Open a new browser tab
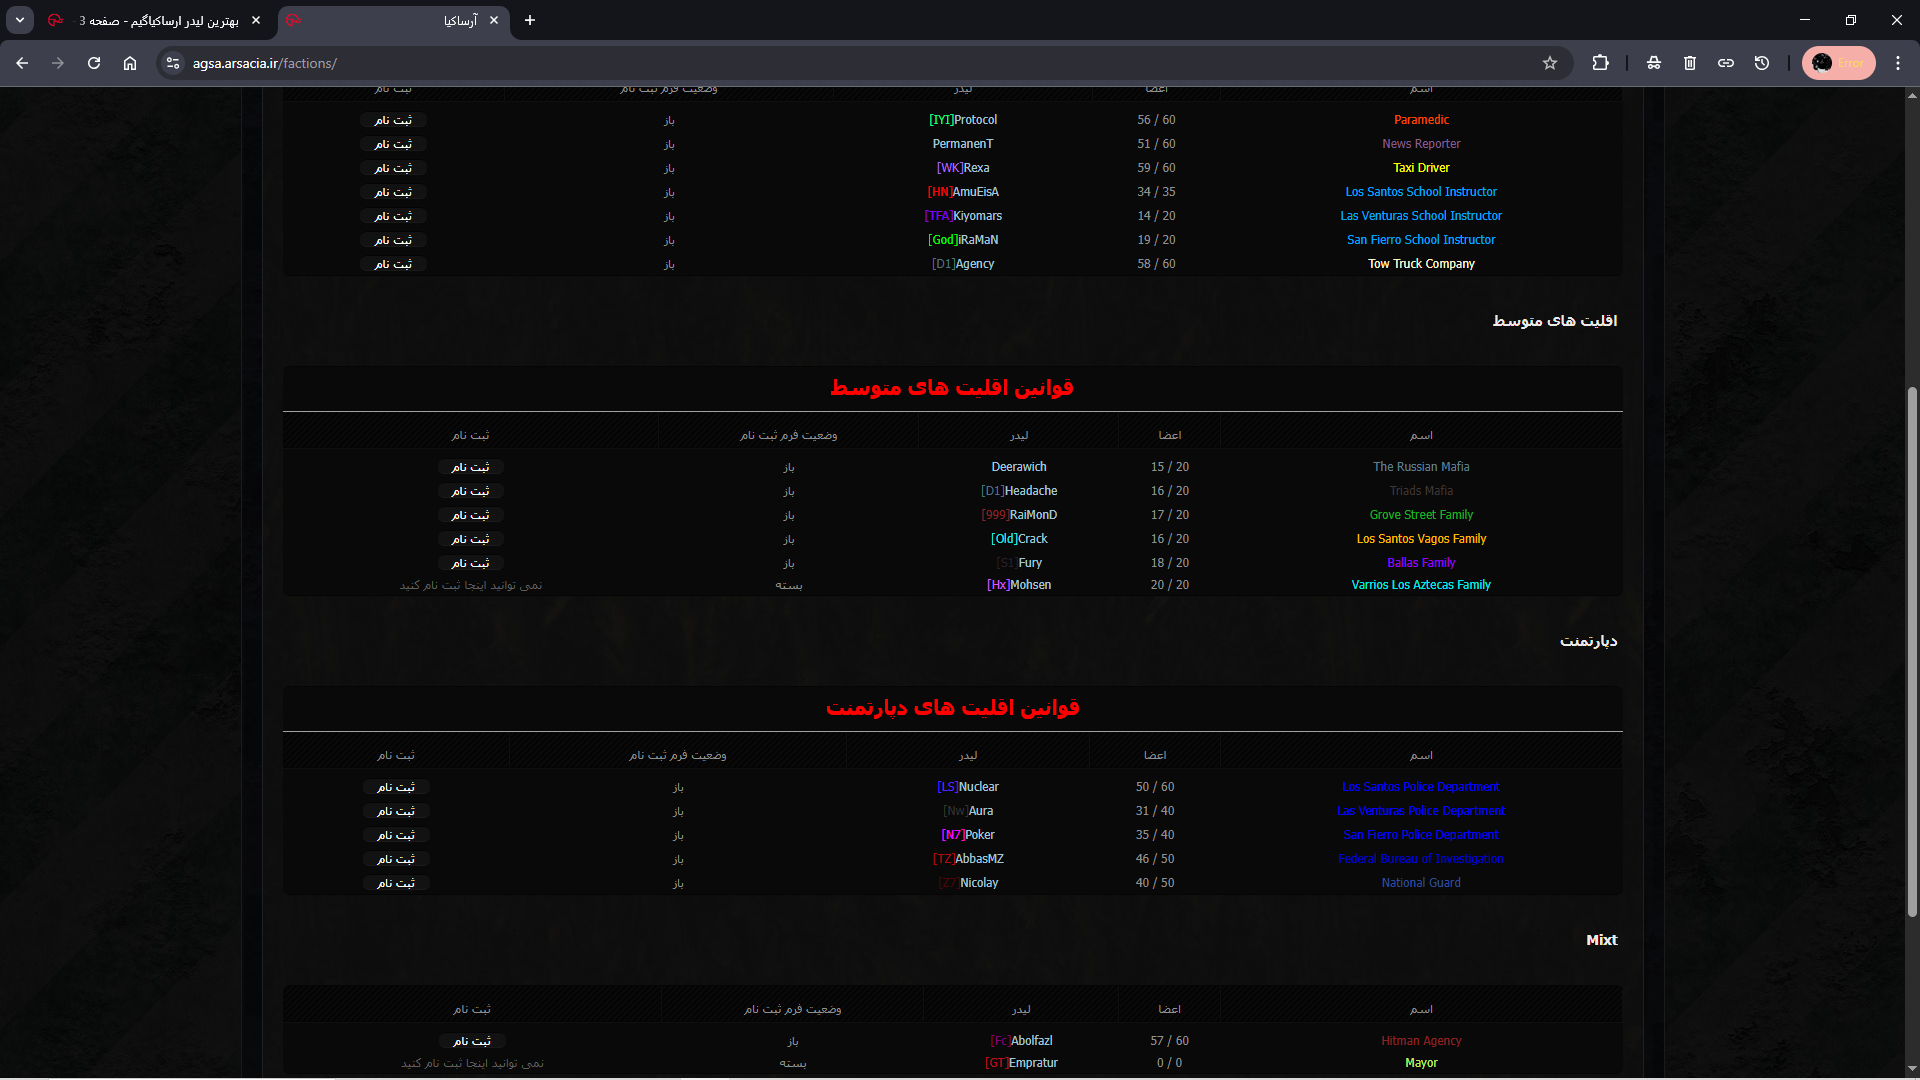This screenshot has height=1080, width=1920. pyautogui.click(x=530, y=20)
